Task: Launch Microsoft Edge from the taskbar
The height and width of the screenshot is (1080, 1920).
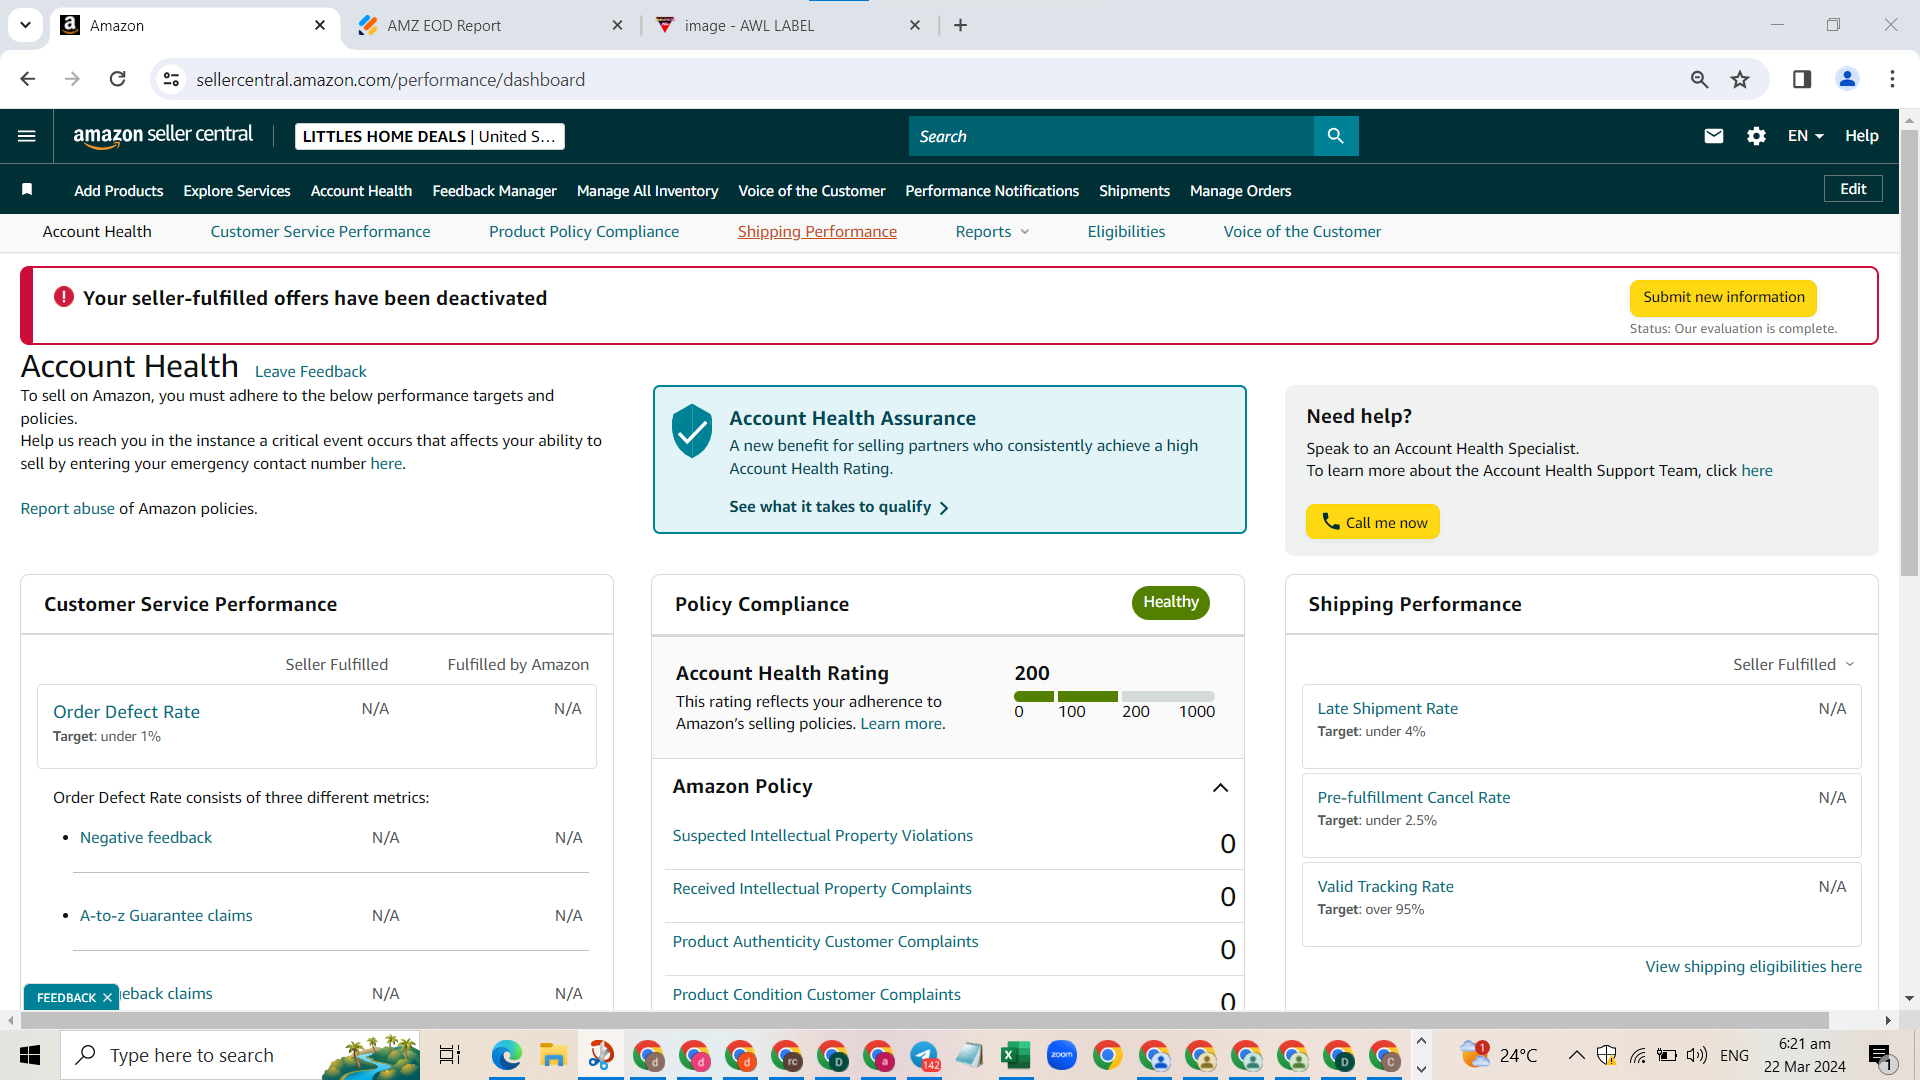Action: pos(507,1055)
